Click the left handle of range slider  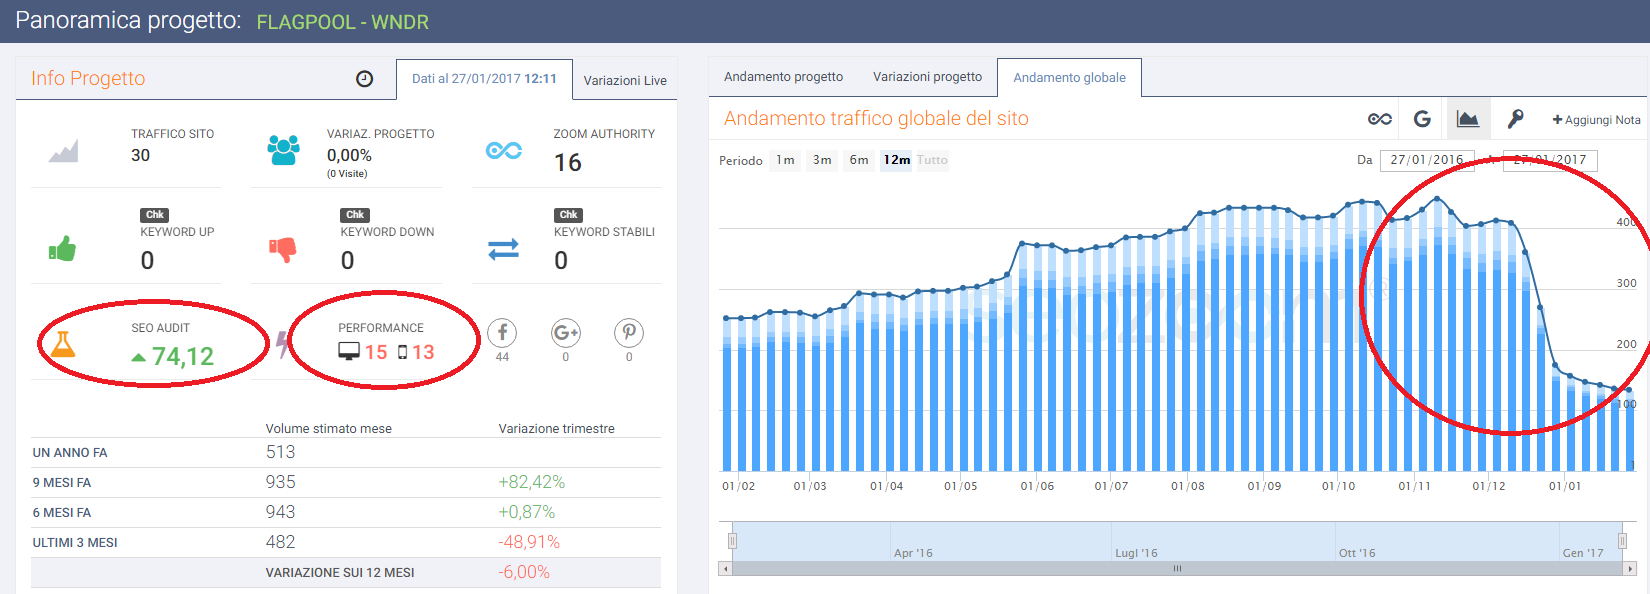732,541
